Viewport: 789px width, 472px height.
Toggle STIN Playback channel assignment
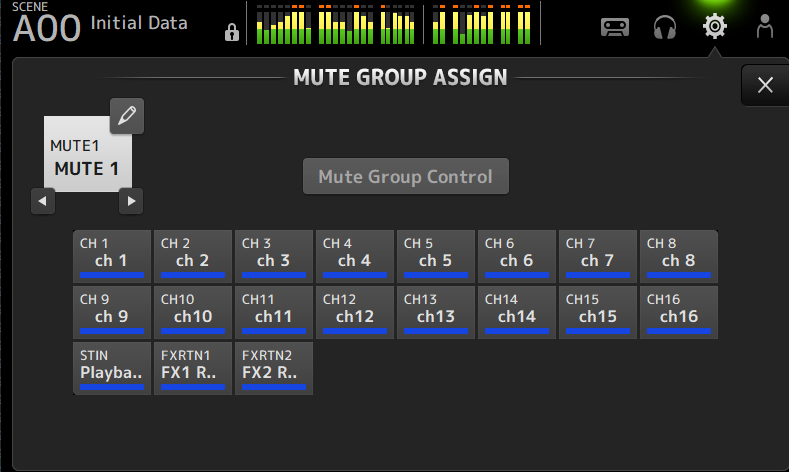pyautogui.click(x=112, y=368)
